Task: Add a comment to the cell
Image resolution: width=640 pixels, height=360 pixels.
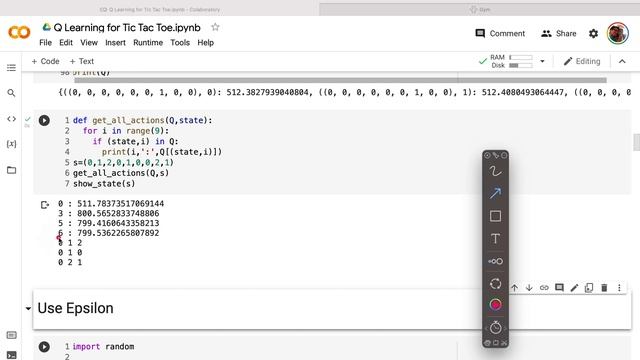Action: [x=559, y=288]
